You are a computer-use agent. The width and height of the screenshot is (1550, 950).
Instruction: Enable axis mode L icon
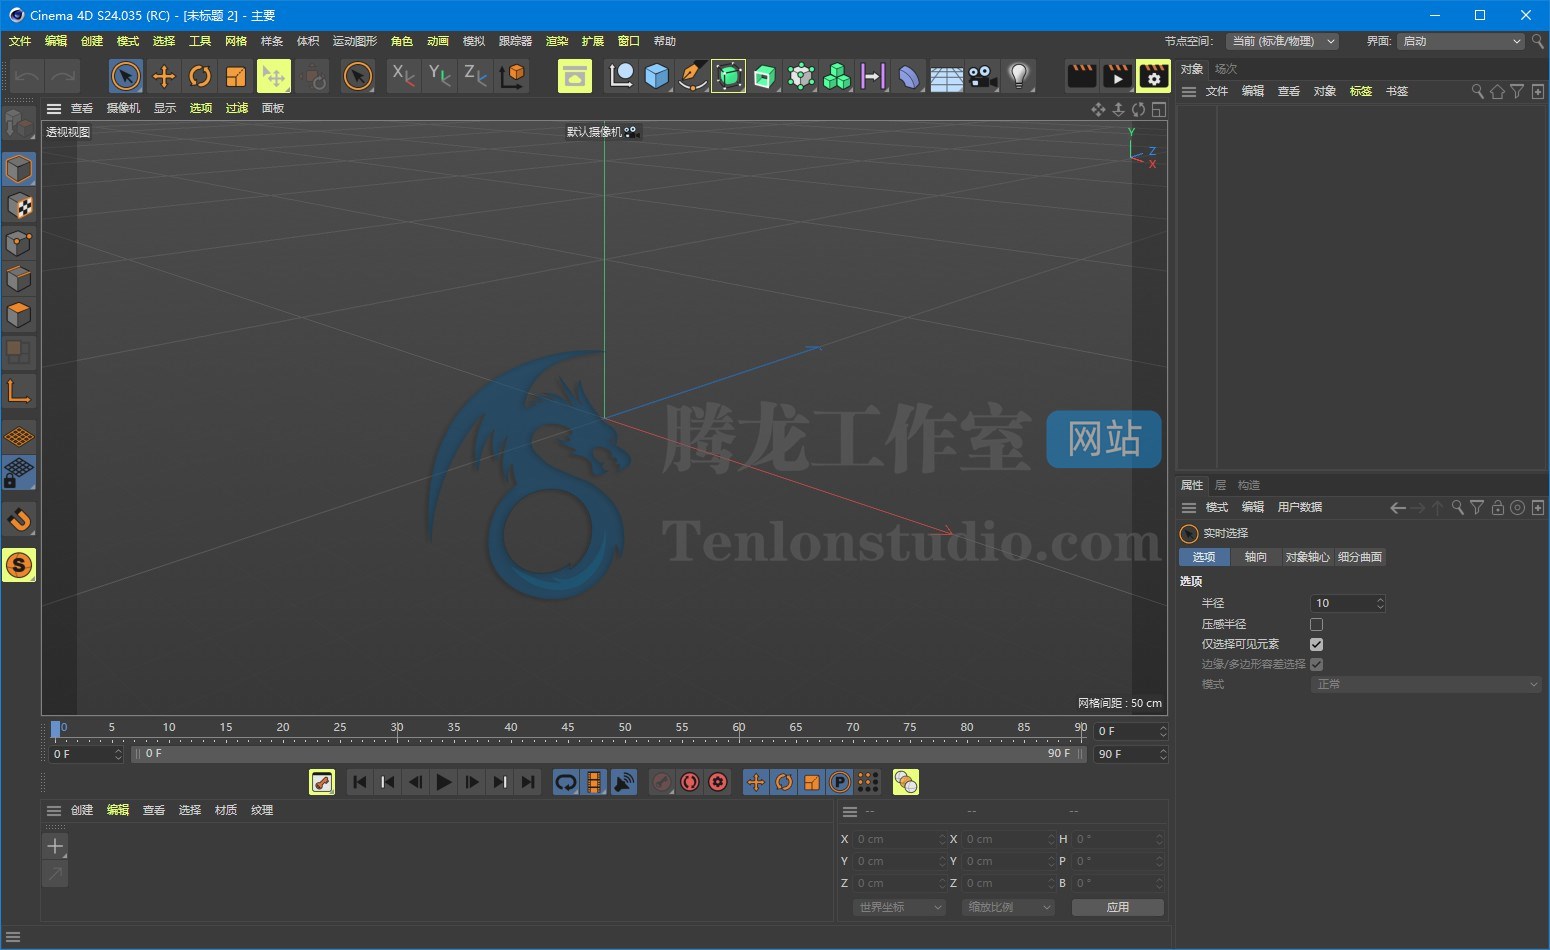(x=19, y=391)
